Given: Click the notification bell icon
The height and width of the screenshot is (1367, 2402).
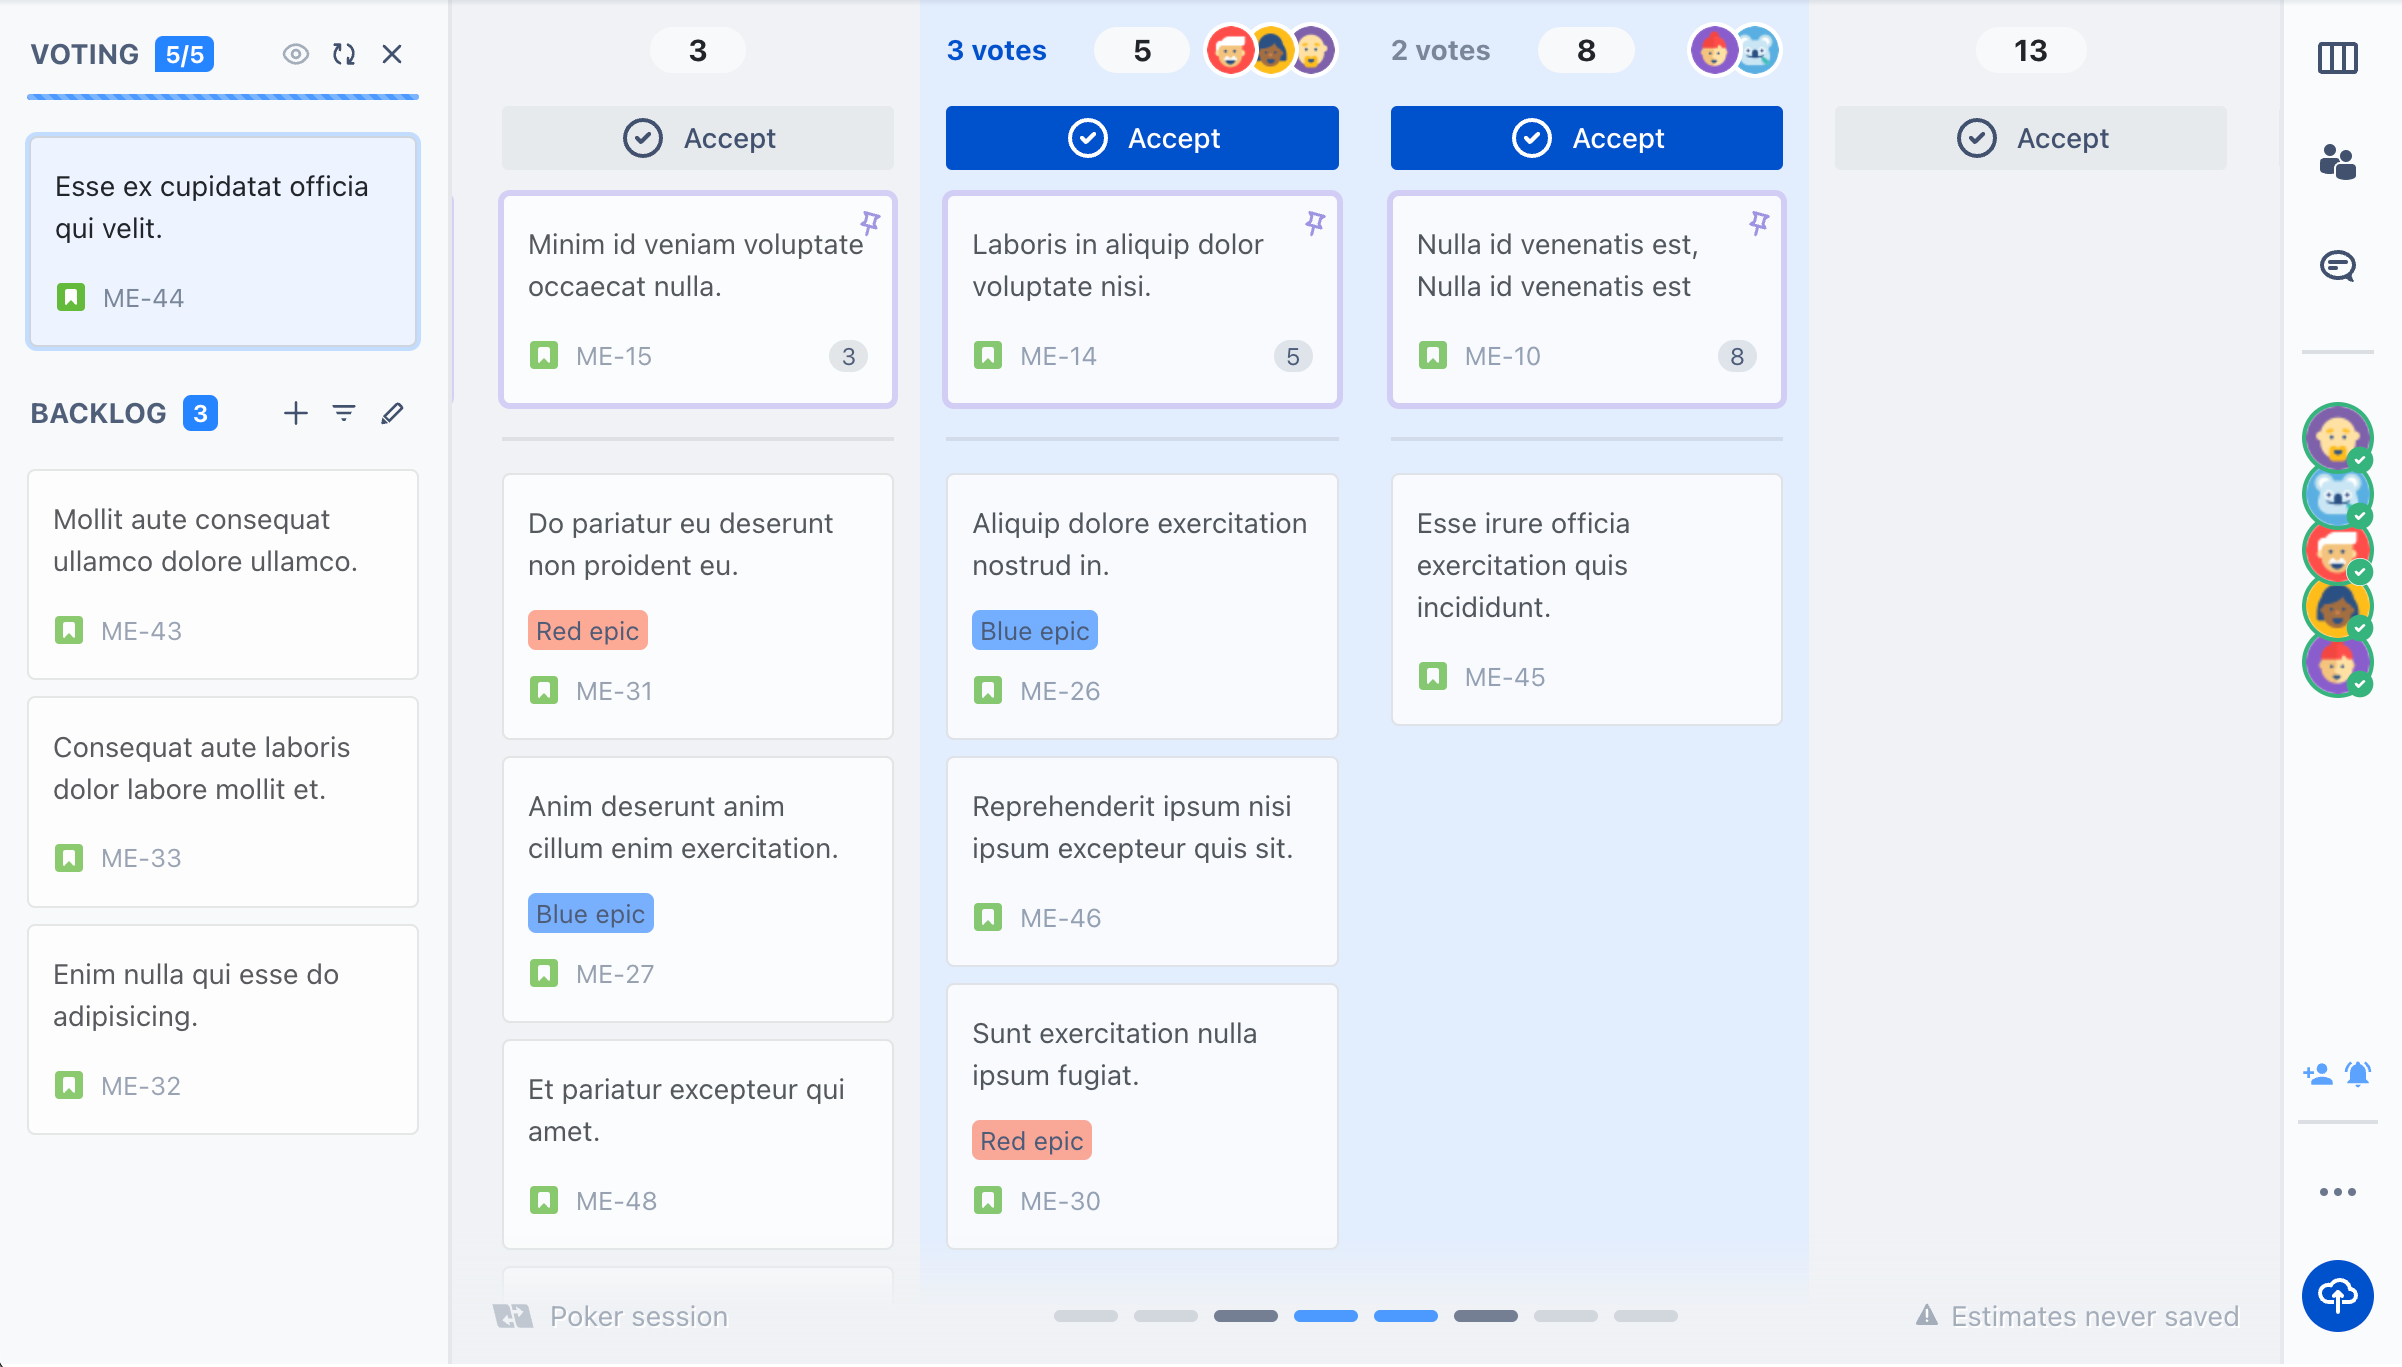Looking at the screenshot, I should (x=2358, y=1074).
